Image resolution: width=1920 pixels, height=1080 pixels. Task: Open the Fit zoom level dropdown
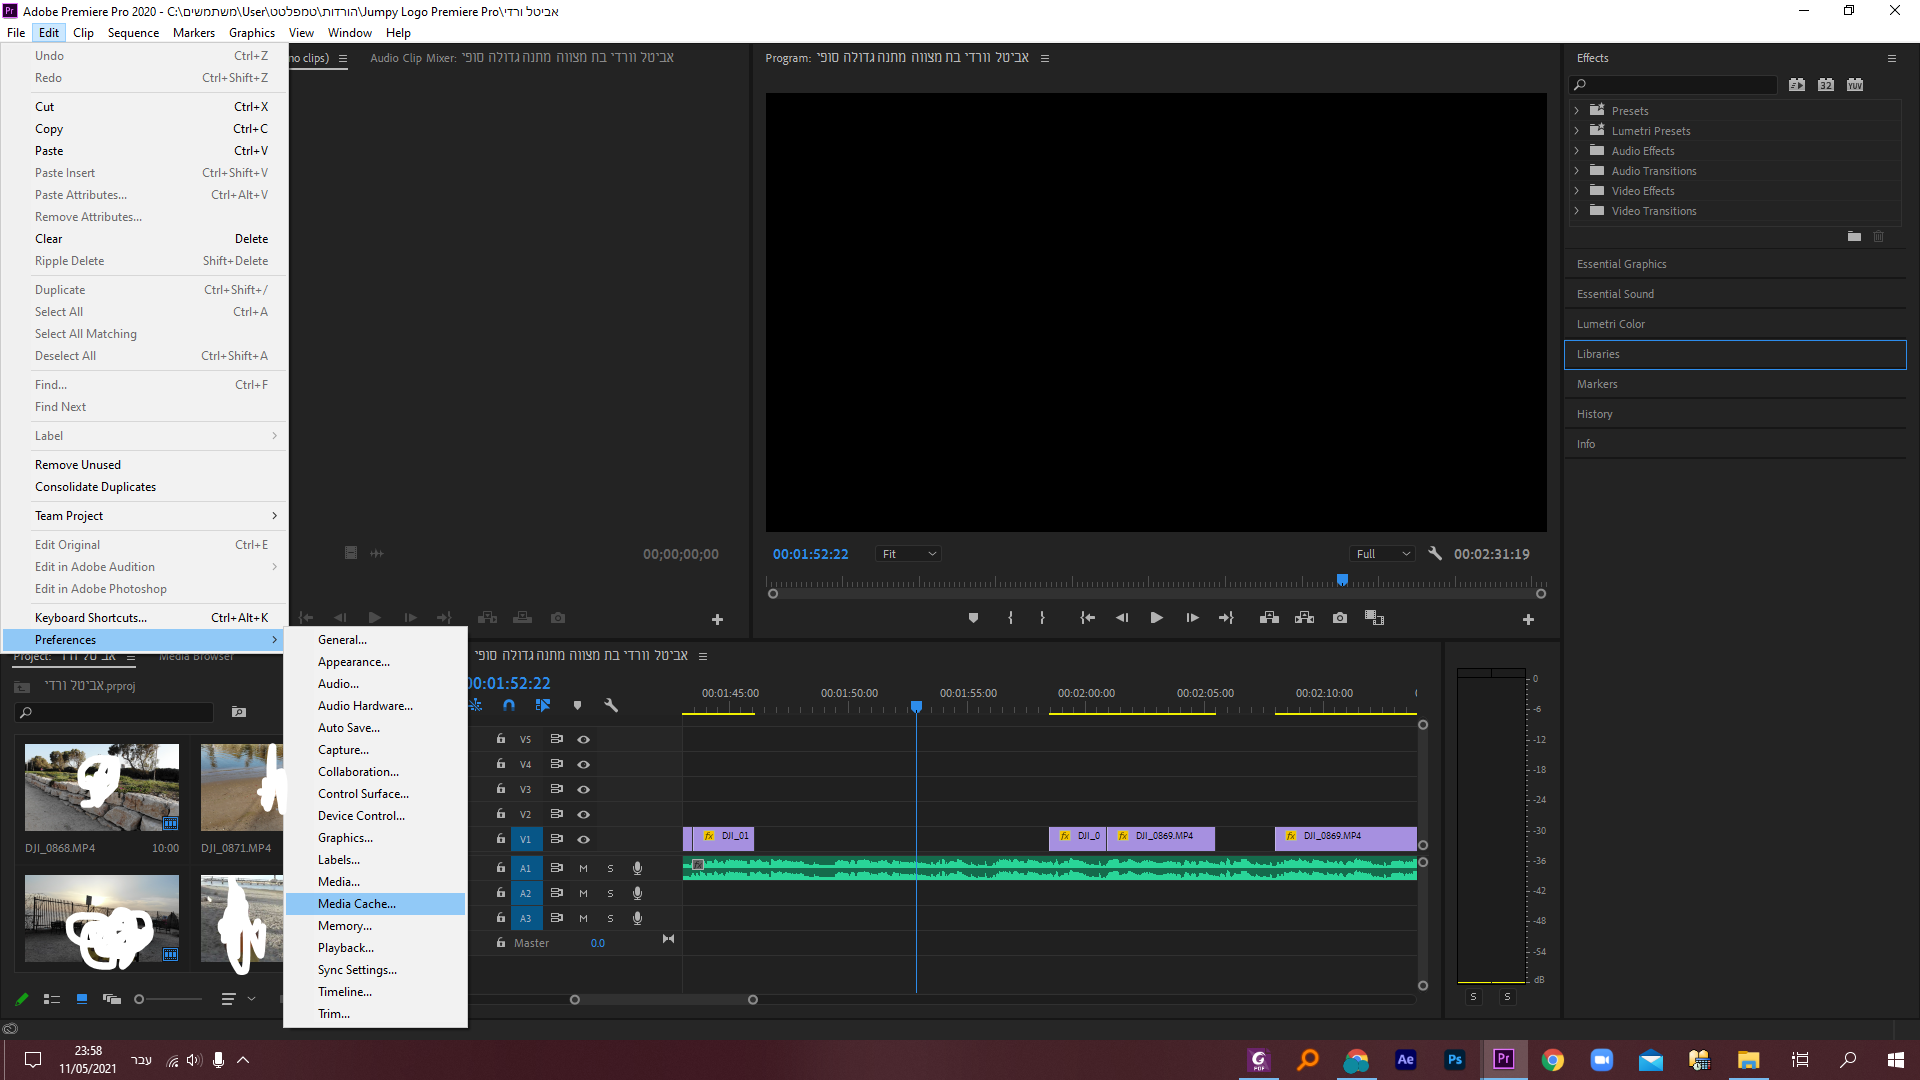(x=908, y=554)
